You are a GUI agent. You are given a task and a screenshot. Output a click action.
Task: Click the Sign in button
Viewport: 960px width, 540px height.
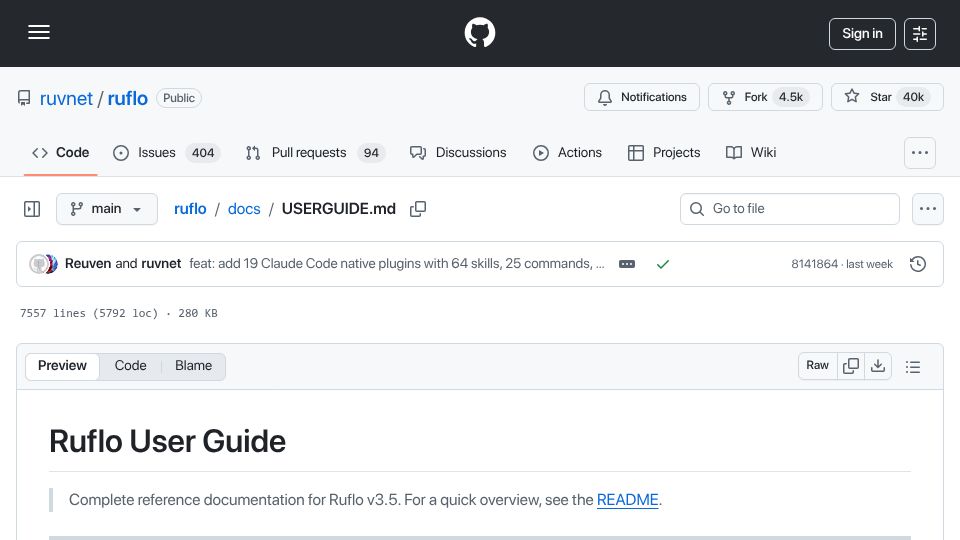(x=862, y=34)
